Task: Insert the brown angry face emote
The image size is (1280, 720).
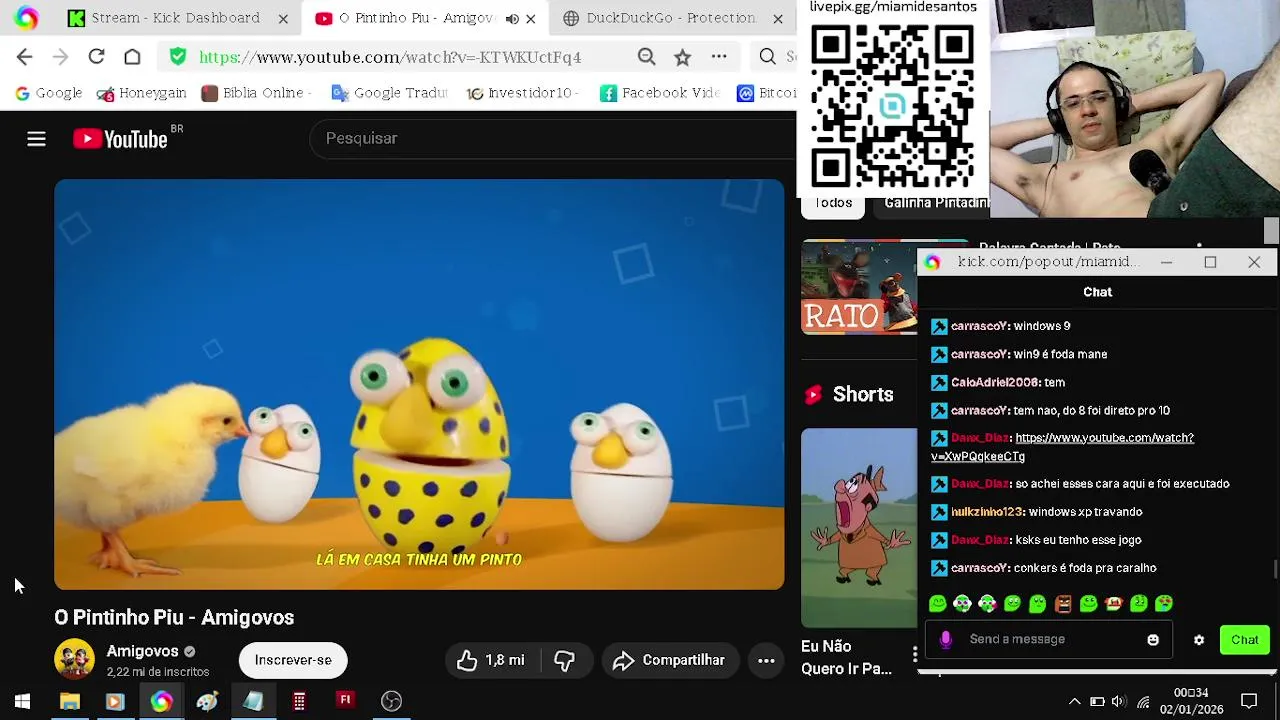Action: tap(1063, 603)
